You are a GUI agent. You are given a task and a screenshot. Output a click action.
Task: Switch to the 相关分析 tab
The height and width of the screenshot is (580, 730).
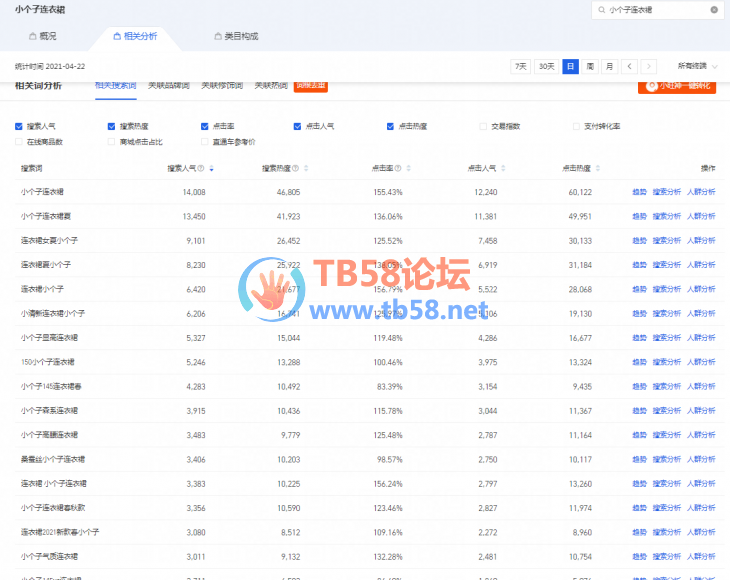click(x=135, y=36)
